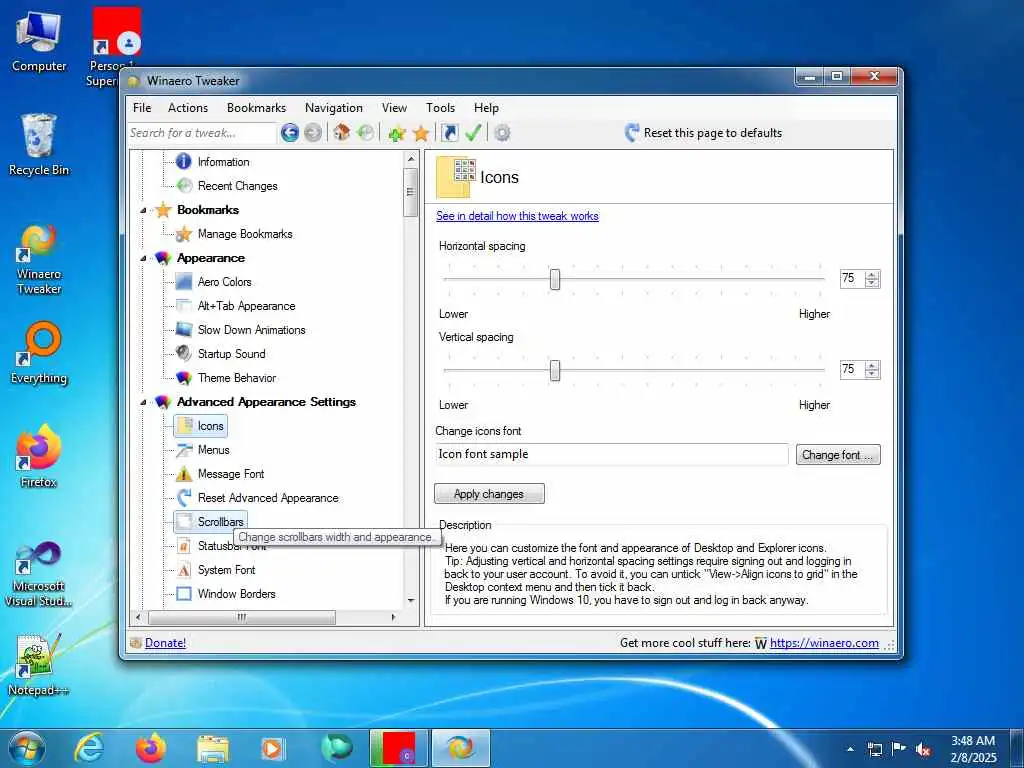Viewport: 1024px width, 768px height.
Task: Increase horizontal spacing with spinner up arrow
Action: [872, 275]
